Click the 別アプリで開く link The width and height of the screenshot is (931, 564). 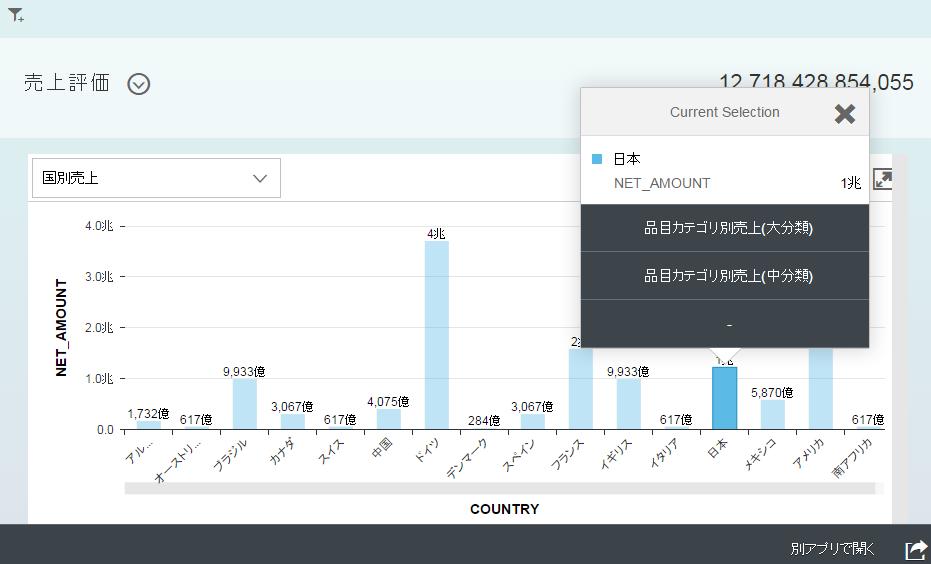[x=832, y=549]
